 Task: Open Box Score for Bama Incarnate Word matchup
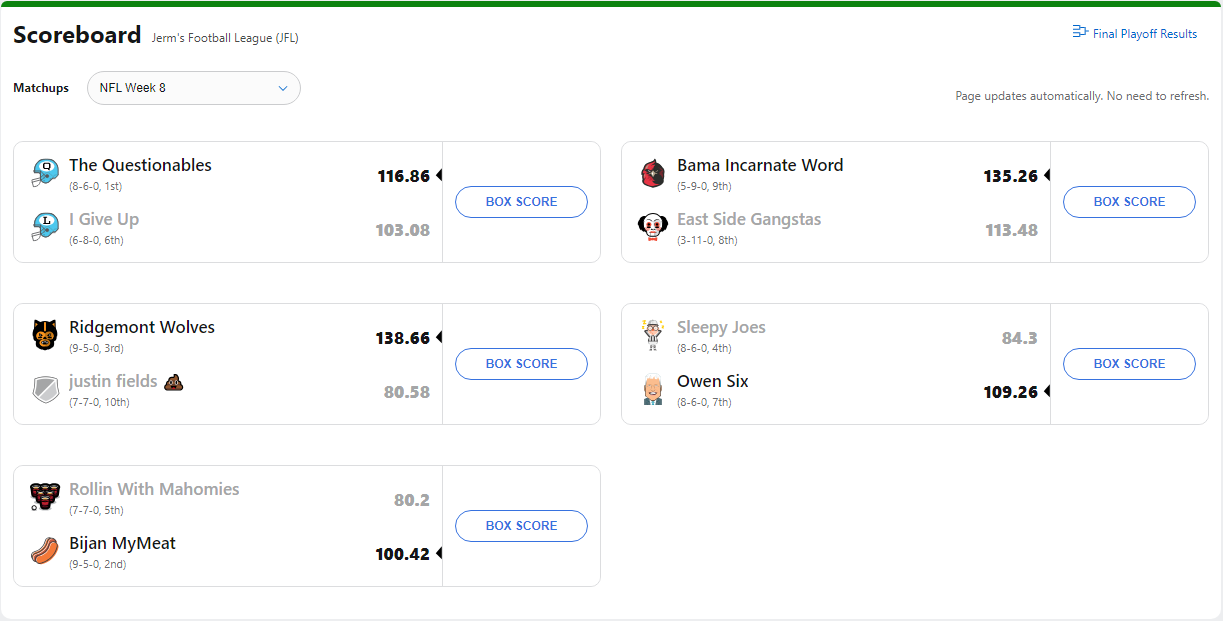tap(1129, 202)
